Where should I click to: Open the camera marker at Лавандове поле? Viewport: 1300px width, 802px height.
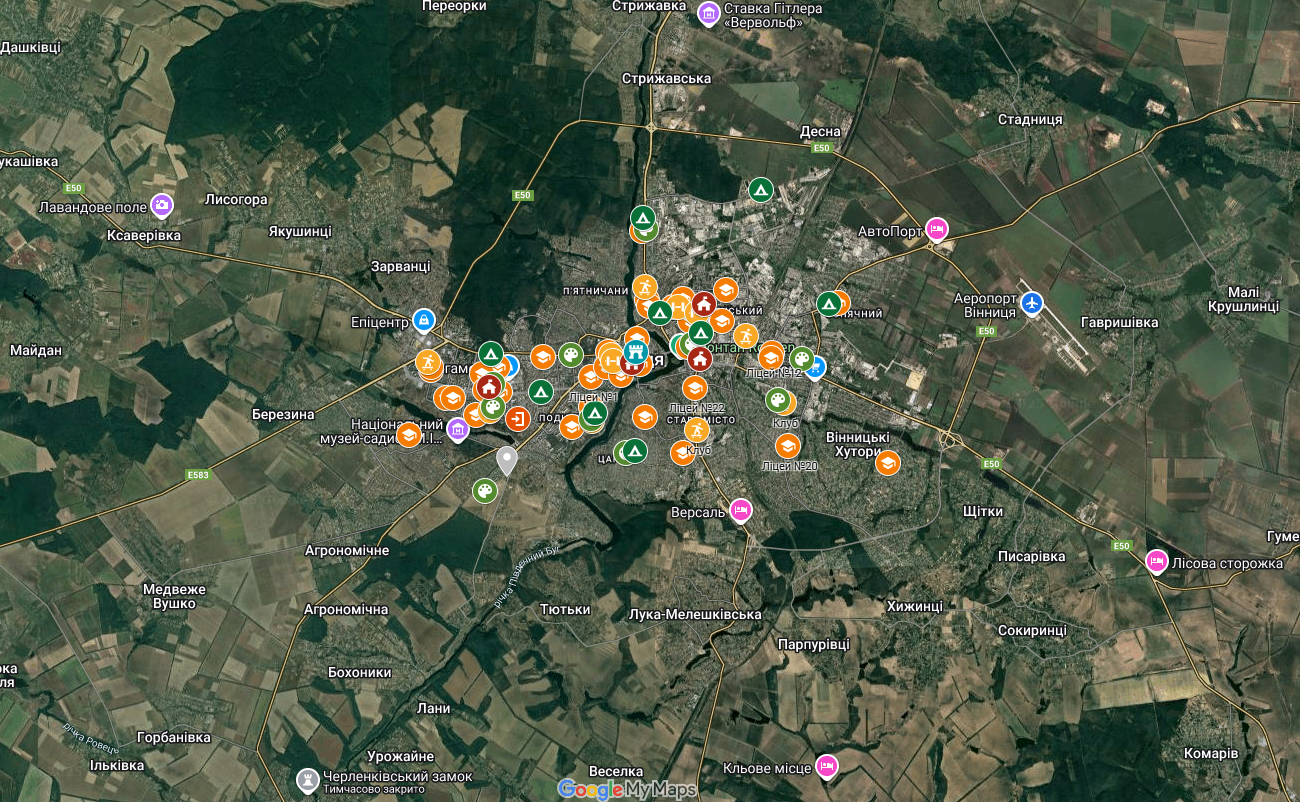[162, 206]
